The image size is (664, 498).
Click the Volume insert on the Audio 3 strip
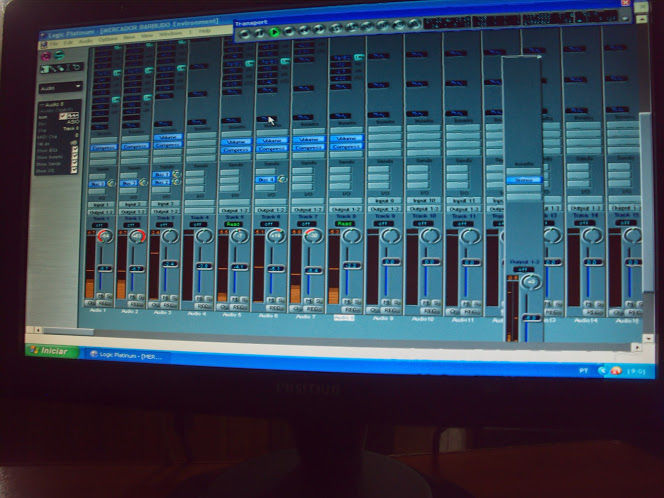point(168,138)
